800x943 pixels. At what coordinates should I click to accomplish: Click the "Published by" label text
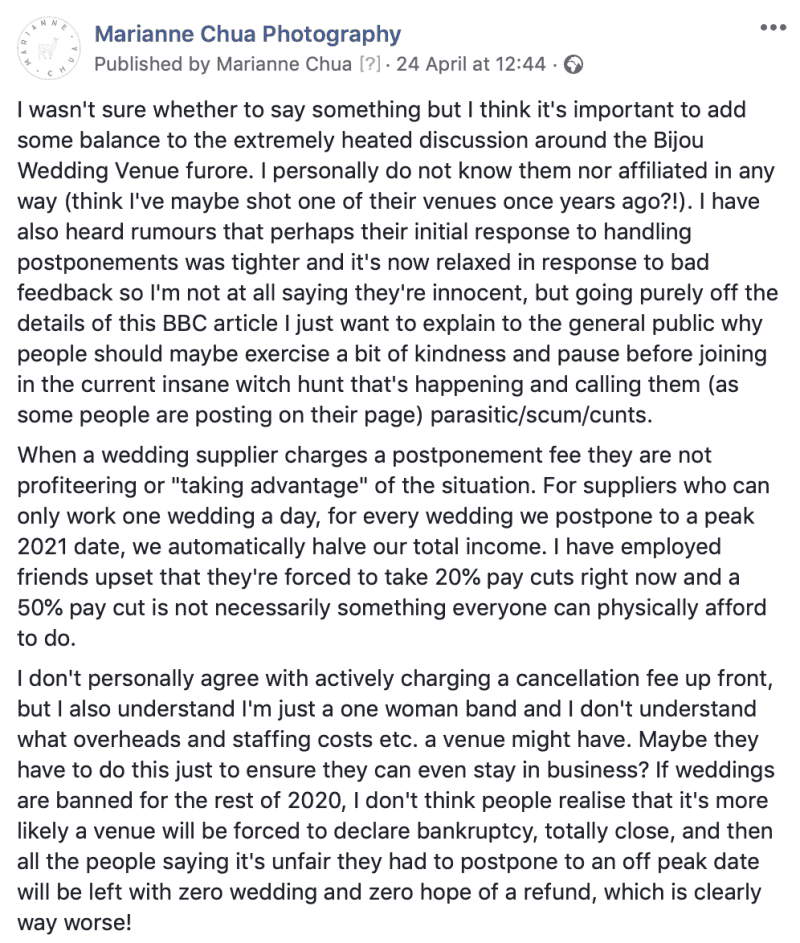tap(152, 64)
